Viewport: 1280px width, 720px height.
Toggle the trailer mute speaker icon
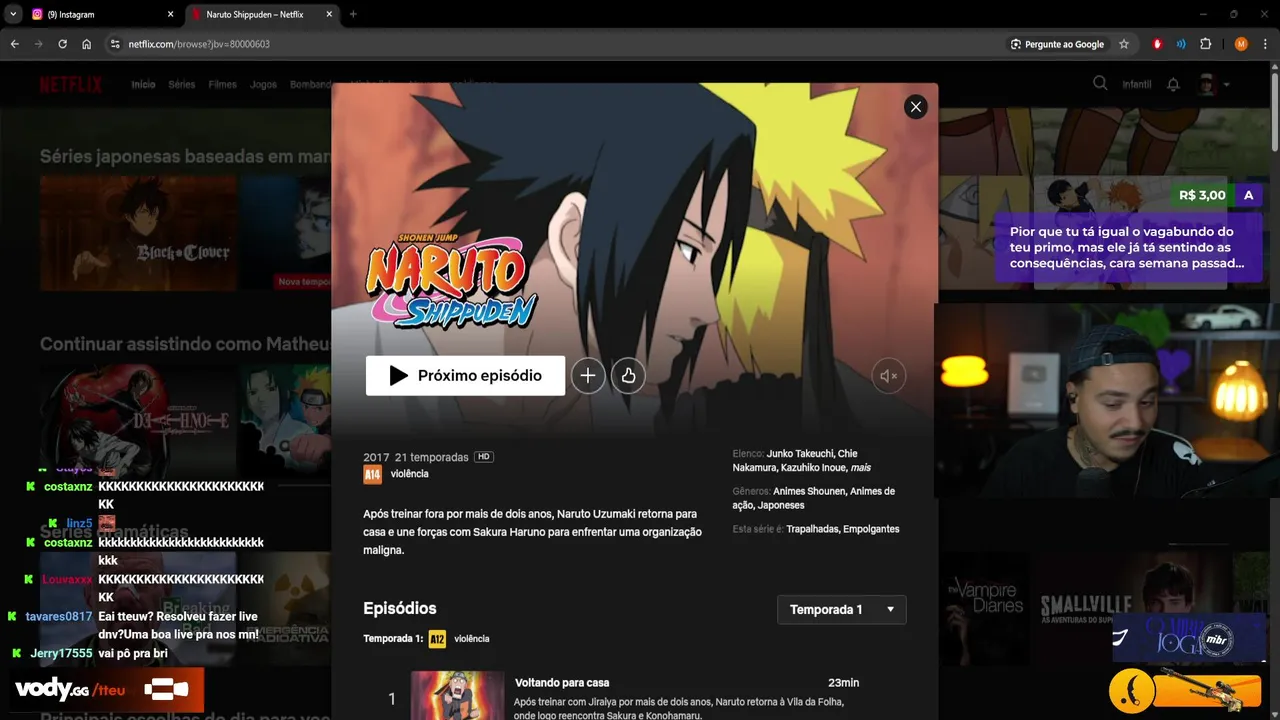[888, 376]
